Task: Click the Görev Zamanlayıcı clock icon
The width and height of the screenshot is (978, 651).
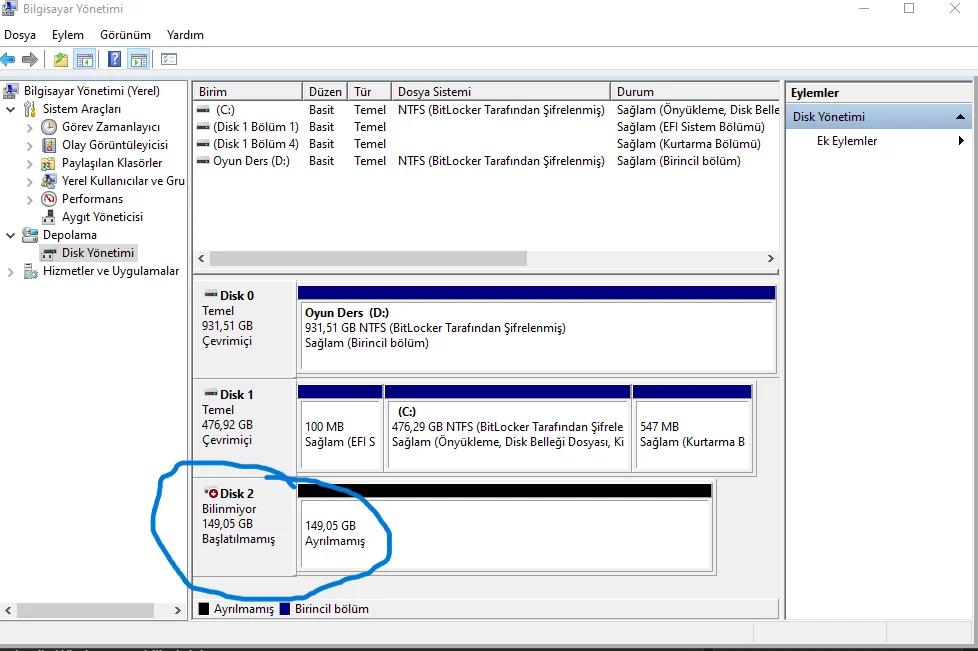Action: click(49, 127)
